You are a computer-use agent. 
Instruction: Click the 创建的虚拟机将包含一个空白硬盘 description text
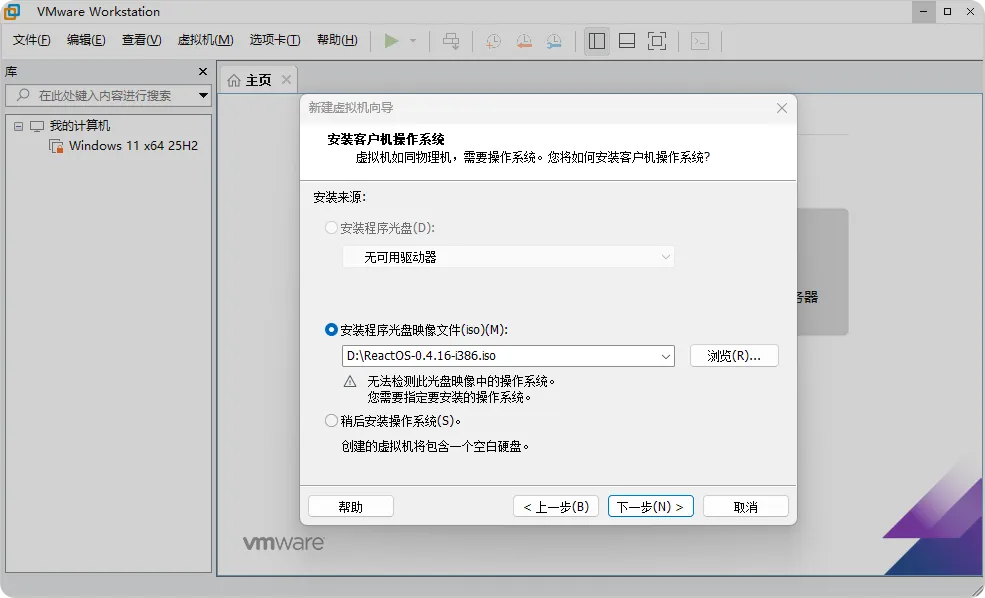pos(435,447)
